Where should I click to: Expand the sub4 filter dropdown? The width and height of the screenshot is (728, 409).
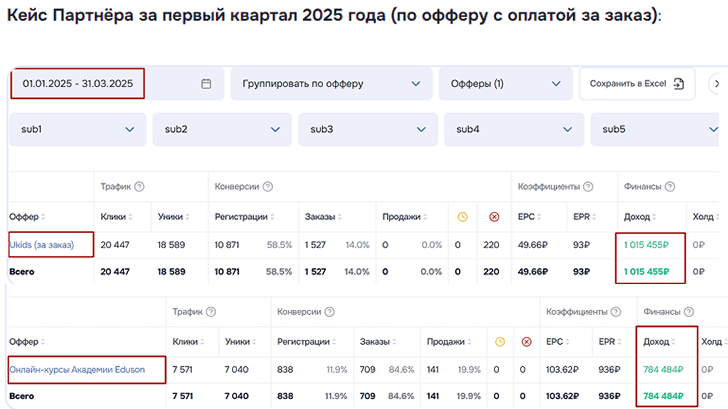click(514, 130)
